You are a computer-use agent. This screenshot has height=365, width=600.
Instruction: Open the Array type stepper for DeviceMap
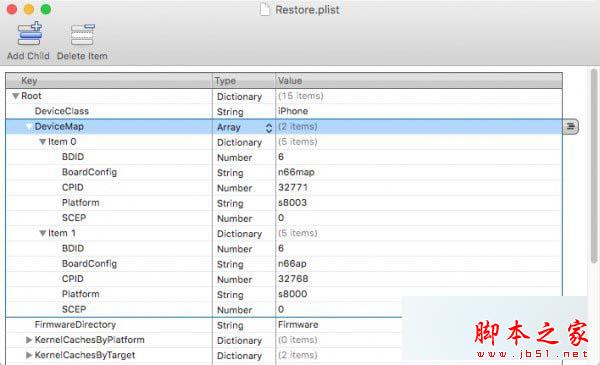coord(269,127)
